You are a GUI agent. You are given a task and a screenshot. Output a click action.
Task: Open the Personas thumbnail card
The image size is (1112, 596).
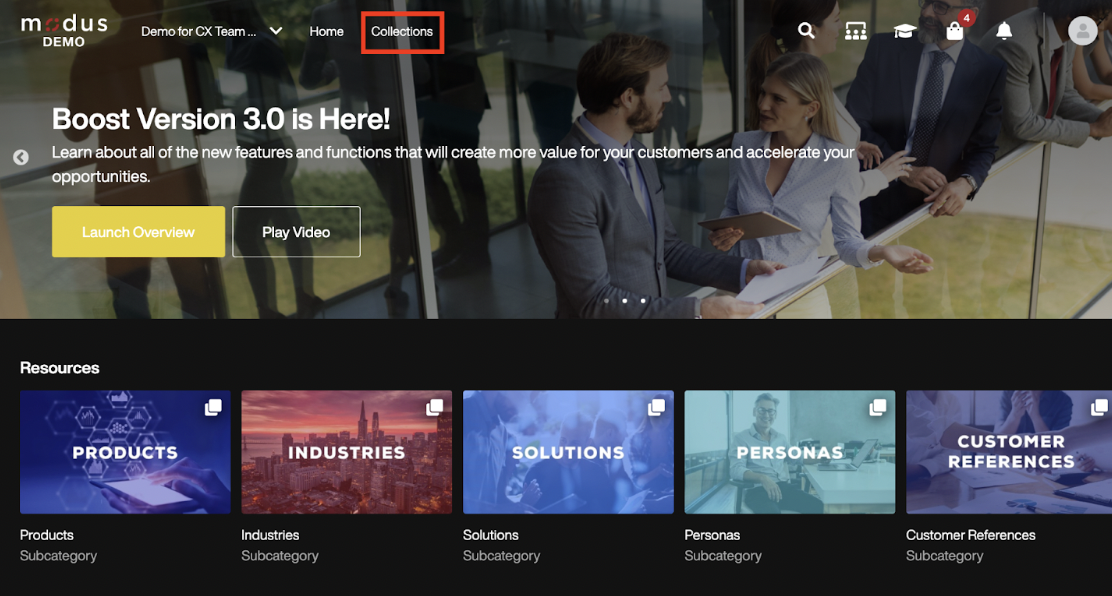789,452
